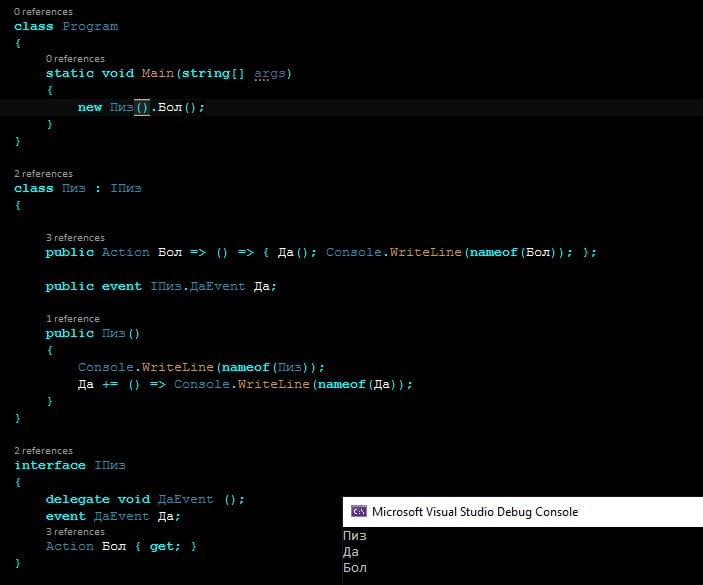
Task: Click the "args" parameter in Main
Action: (x=269, y=74)
